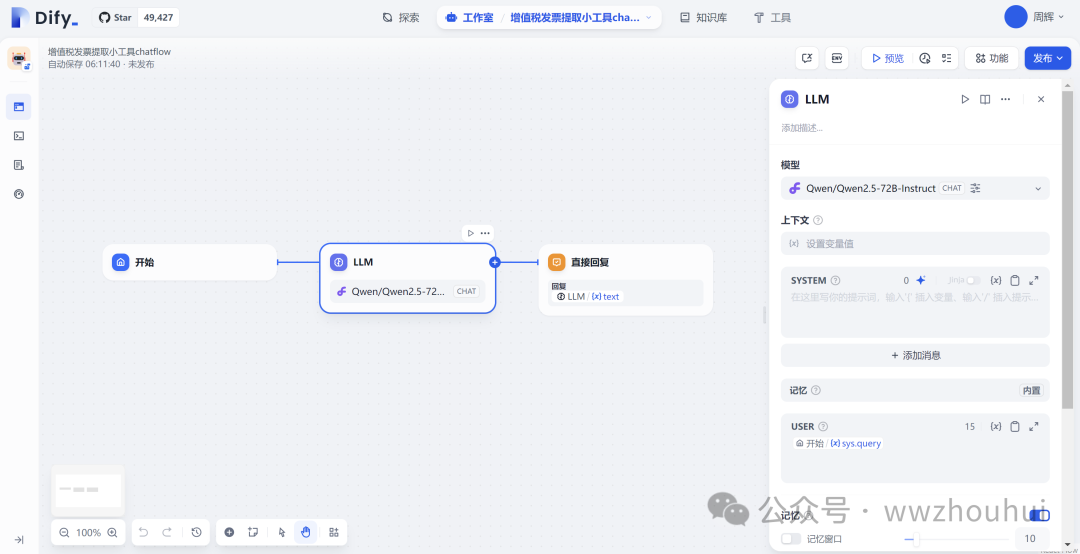Open more options in LLM panel header

pos(1006,99)
